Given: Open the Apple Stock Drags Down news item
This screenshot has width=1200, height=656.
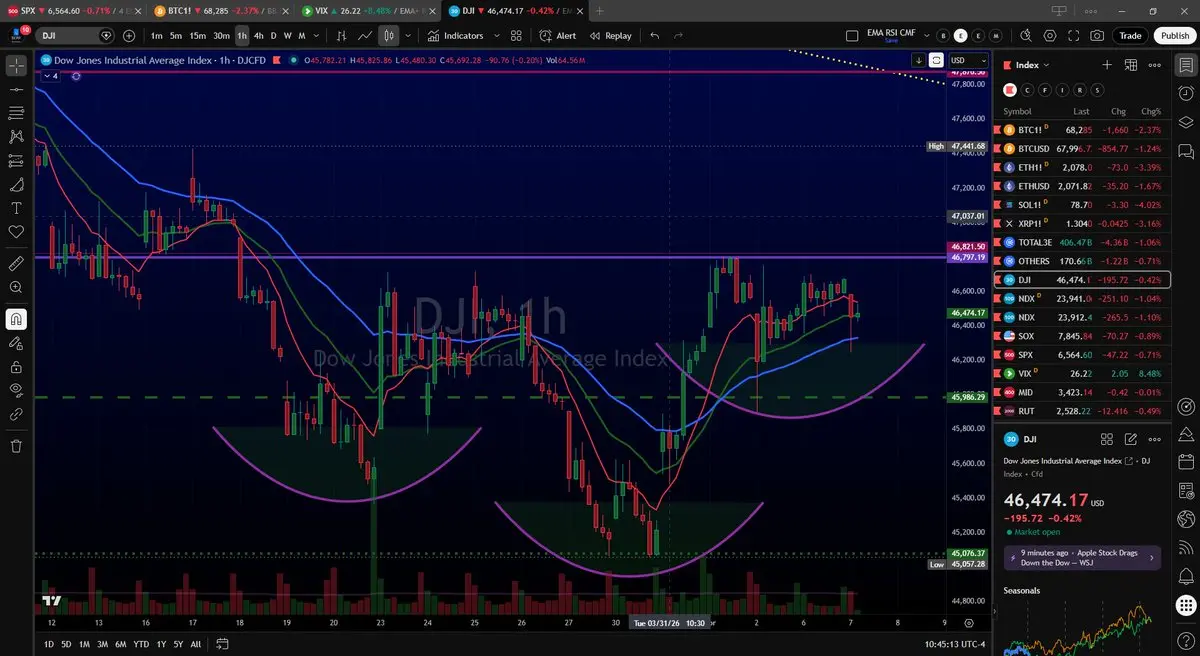Looking at the screenshot, I should [1082, 557].
